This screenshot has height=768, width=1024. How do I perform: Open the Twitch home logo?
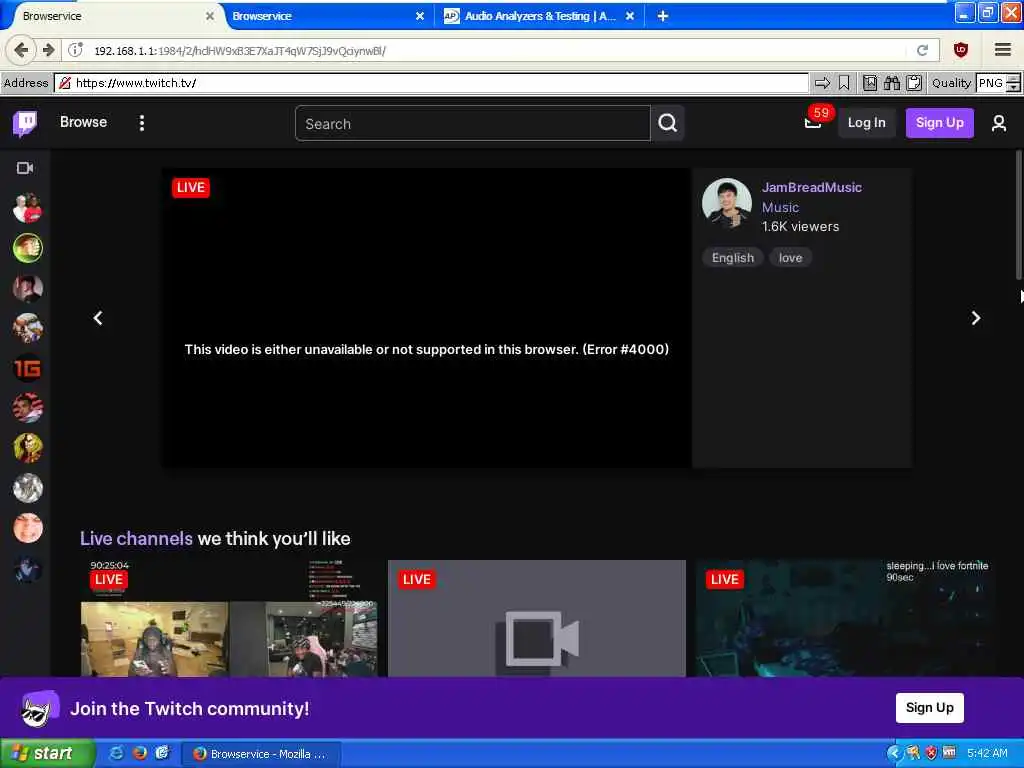(x=25, y=123)
